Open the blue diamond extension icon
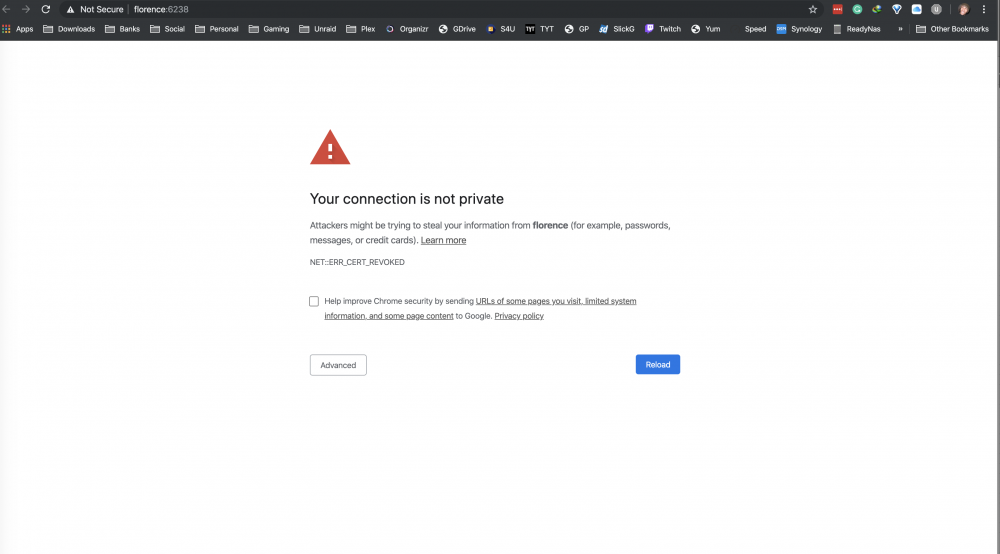 [x=897, y=10]
